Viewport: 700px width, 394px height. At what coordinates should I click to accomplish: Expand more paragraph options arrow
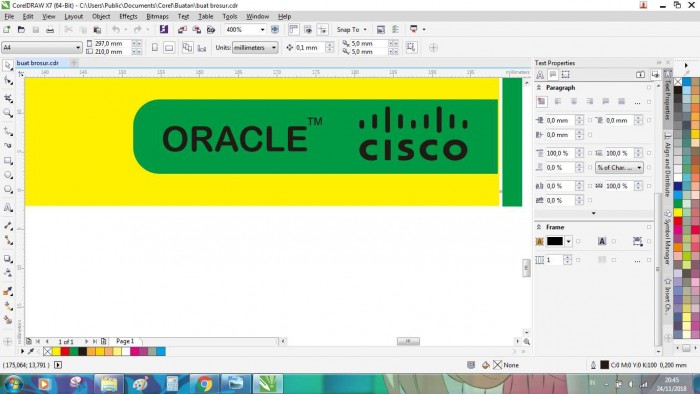click(593, 213)
